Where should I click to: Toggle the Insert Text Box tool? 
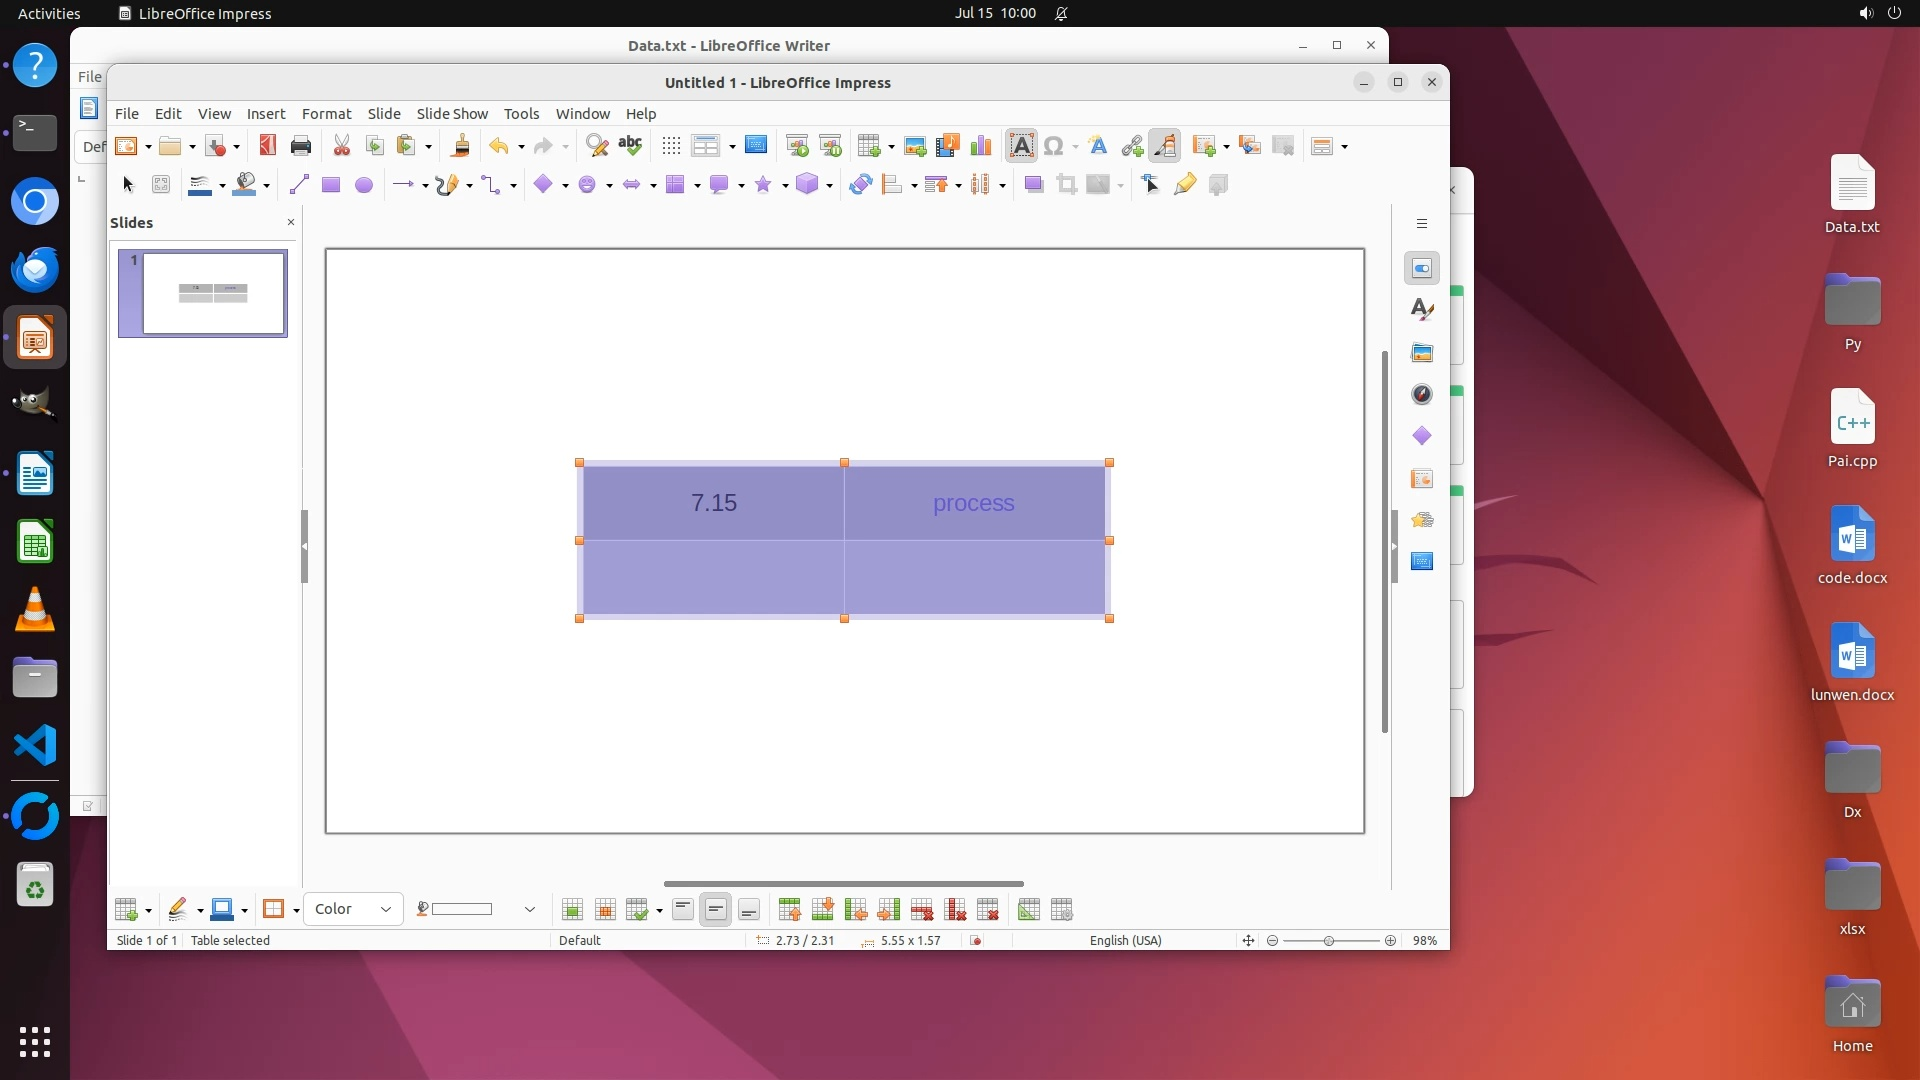pos(1021,146)
